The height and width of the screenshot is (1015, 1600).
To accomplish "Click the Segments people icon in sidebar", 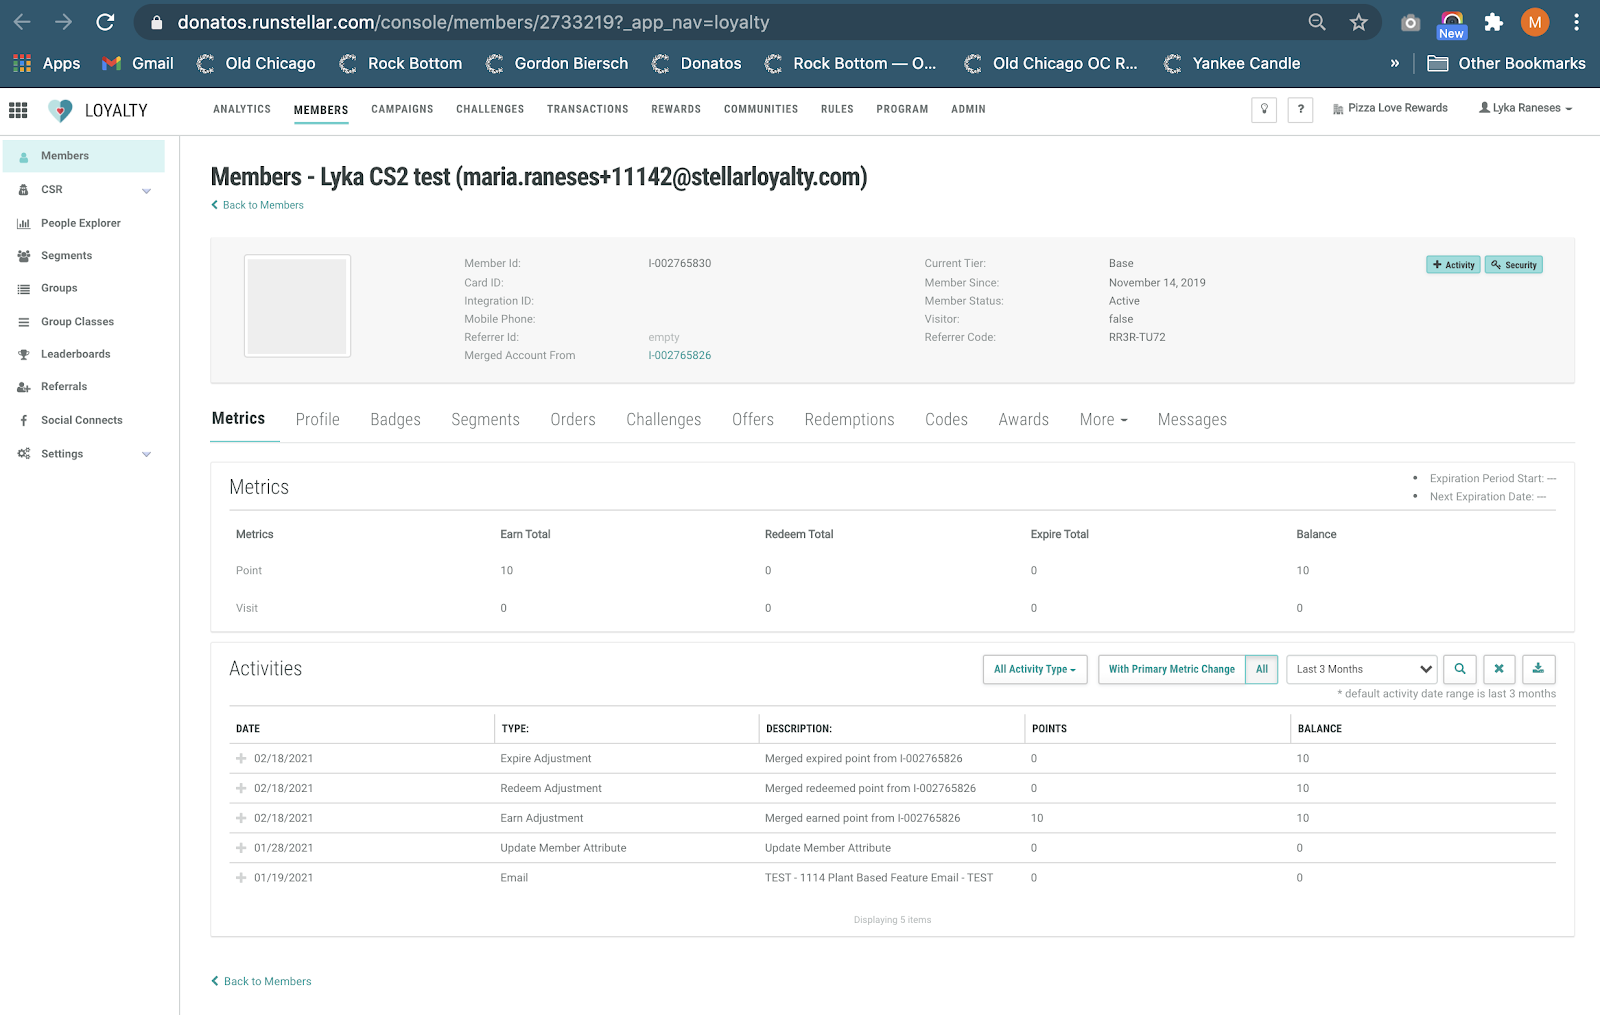I will [x=24, y=256].
